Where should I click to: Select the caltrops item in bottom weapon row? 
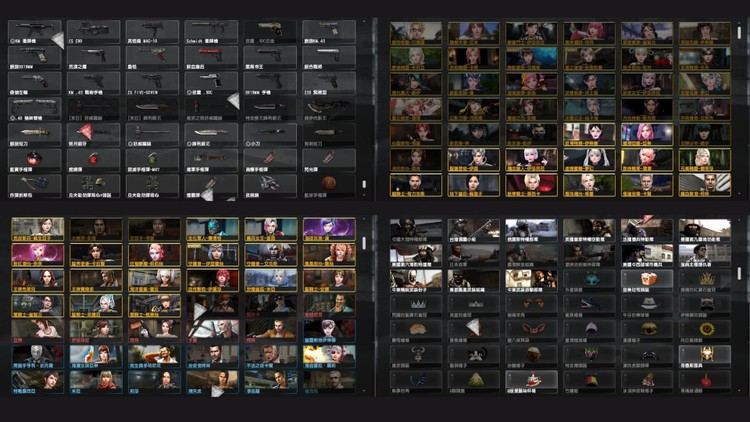coord(270,187)
